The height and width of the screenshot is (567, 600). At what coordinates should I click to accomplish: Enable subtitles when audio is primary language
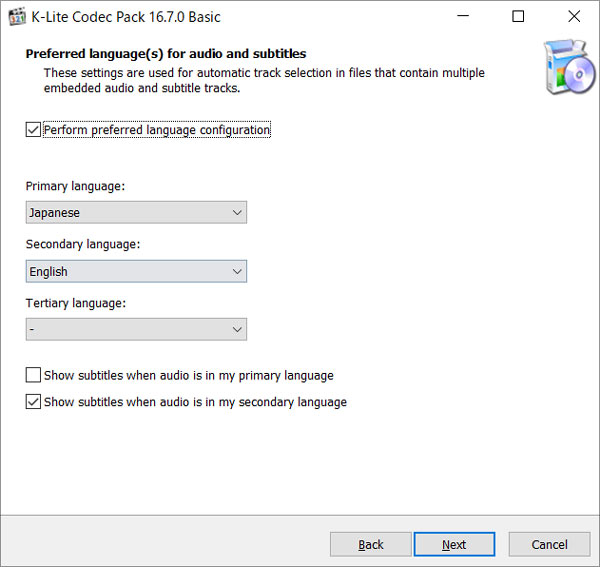[x=34, y=376]
